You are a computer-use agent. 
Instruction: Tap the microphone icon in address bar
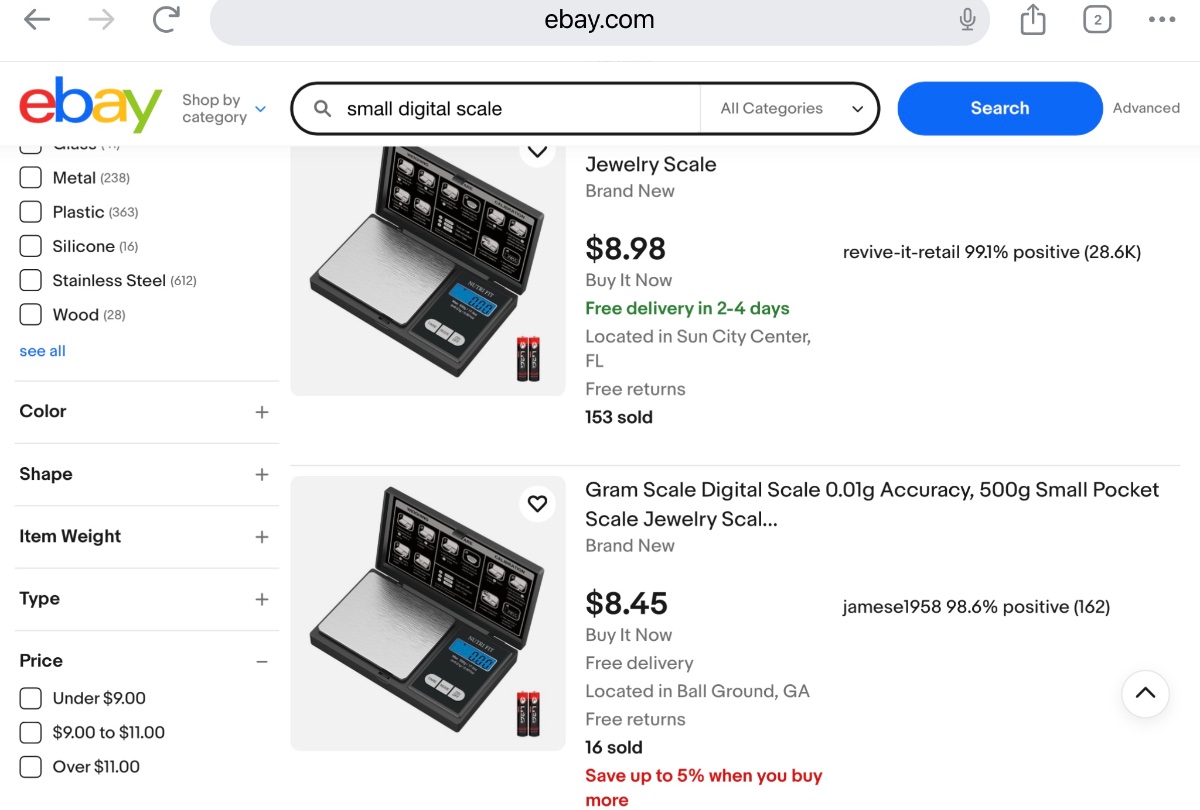(967, 20)
